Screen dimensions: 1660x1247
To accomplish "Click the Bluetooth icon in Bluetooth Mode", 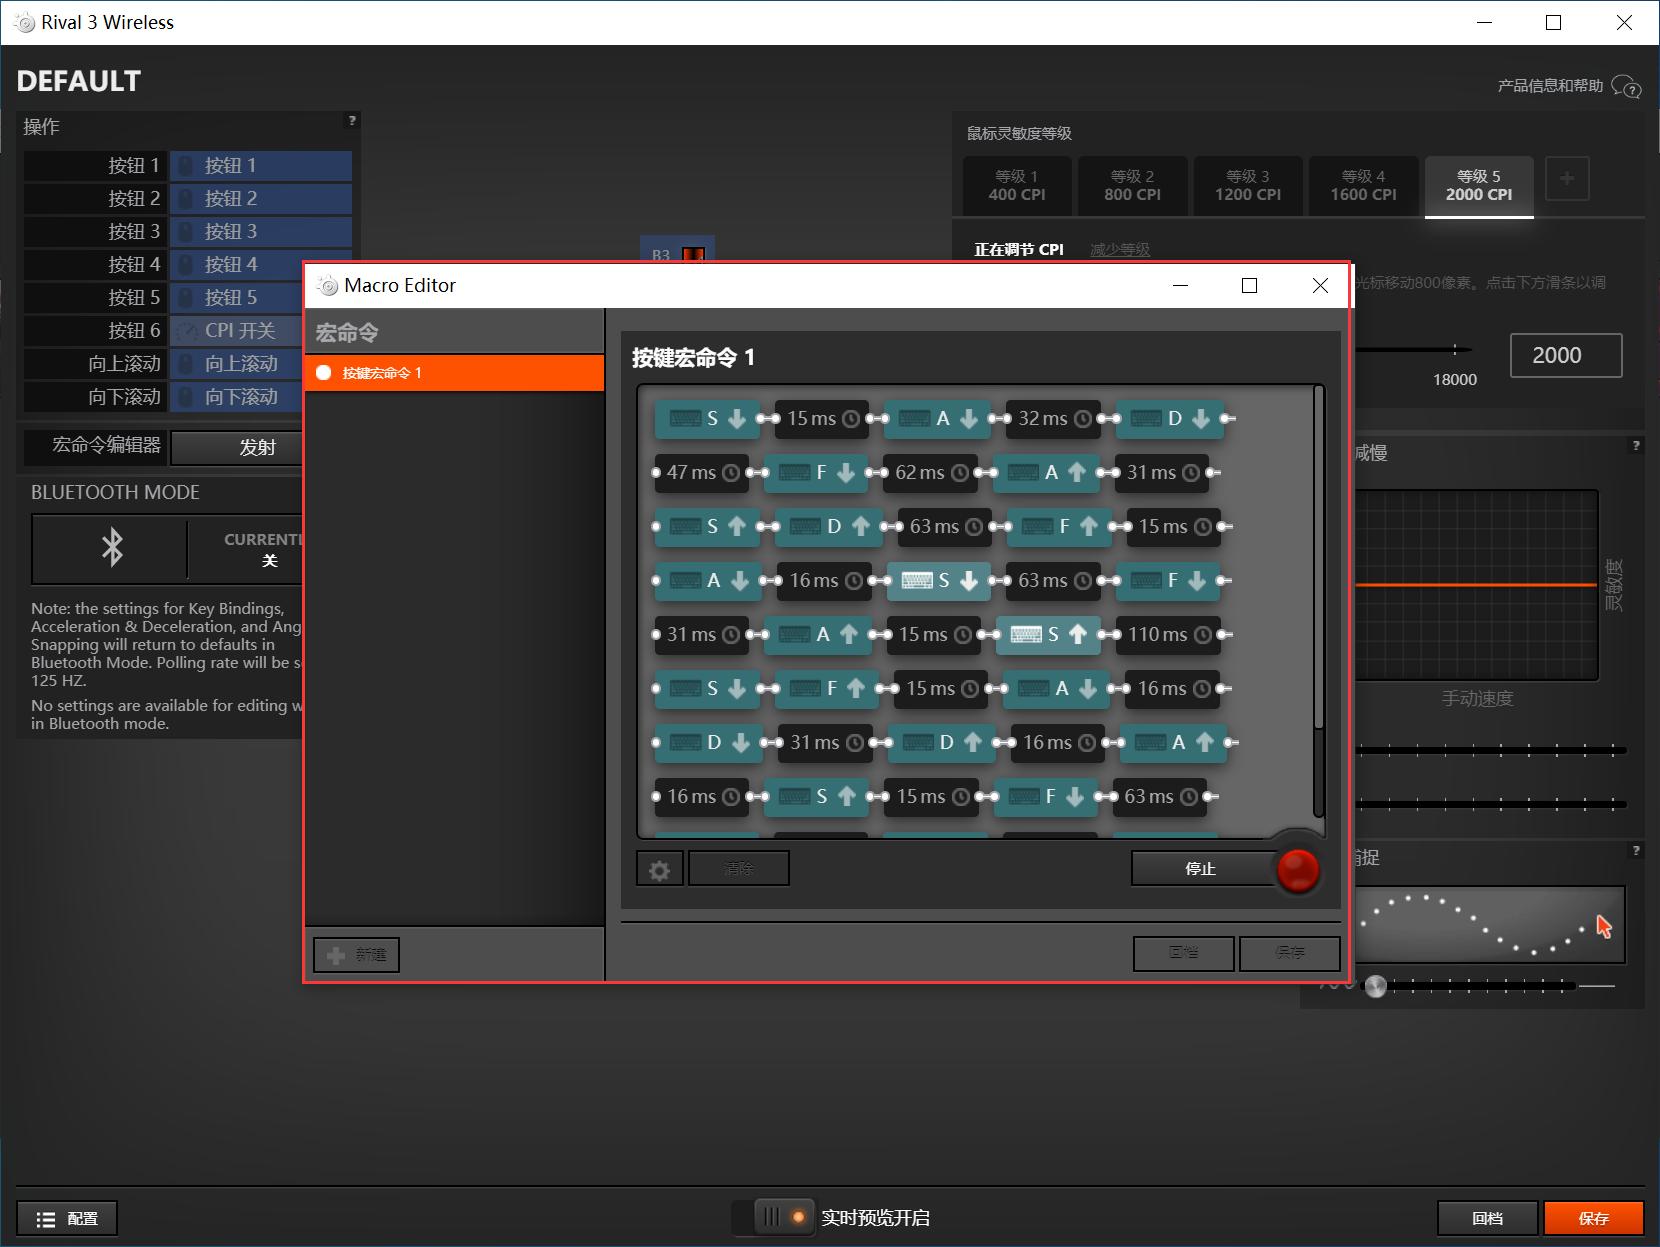I will 111,548.
